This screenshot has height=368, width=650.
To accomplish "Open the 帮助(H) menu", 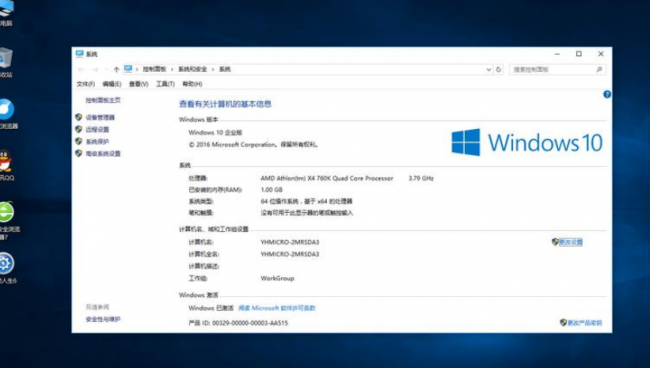I will tap(192, 84).
